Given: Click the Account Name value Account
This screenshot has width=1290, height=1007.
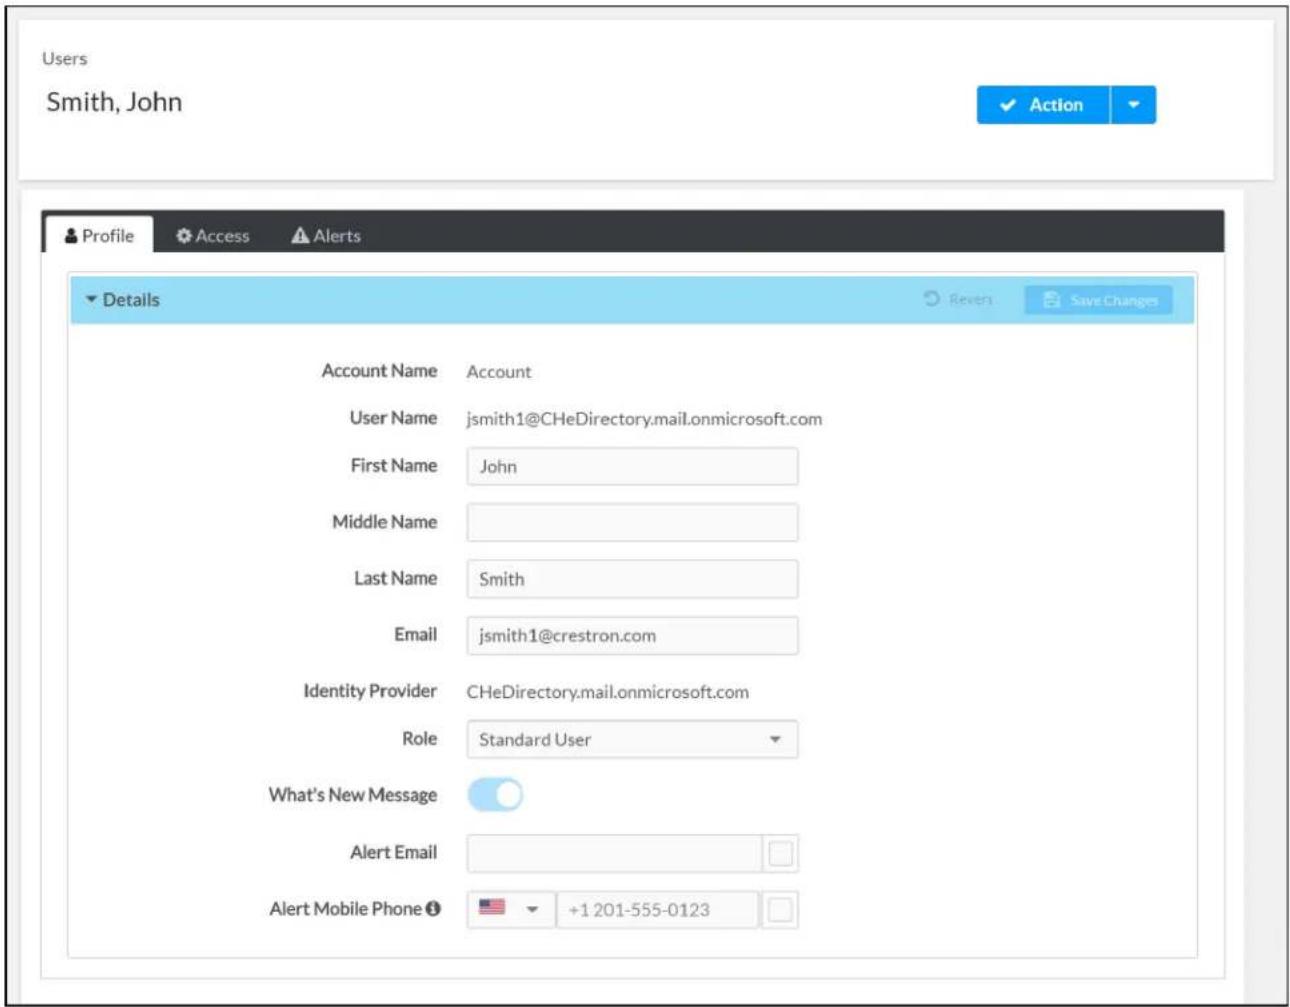Looking at the screenshot, I should pos(499,372).
